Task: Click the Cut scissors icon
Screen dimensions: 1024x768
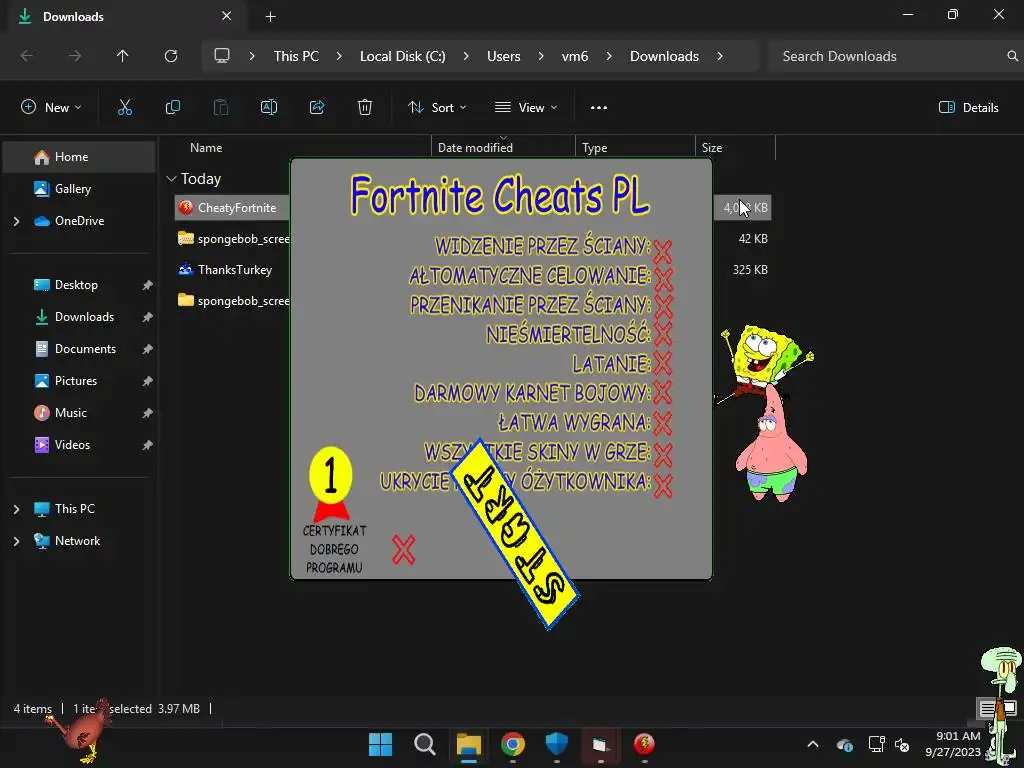Action: 125,108
